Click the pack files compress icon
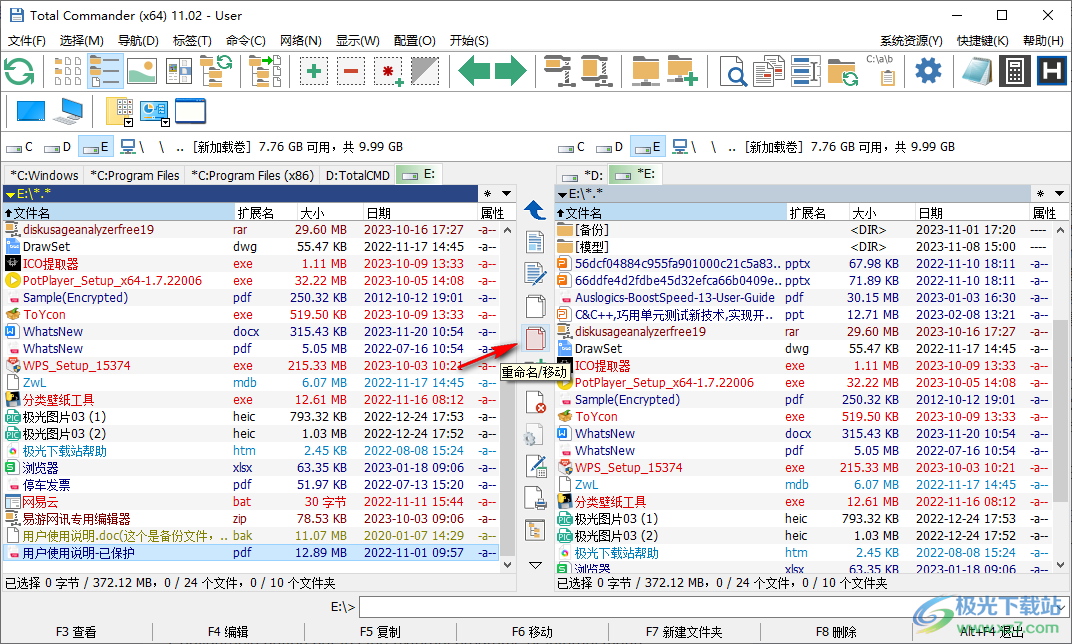1072x644 pixels. [560, 71]
